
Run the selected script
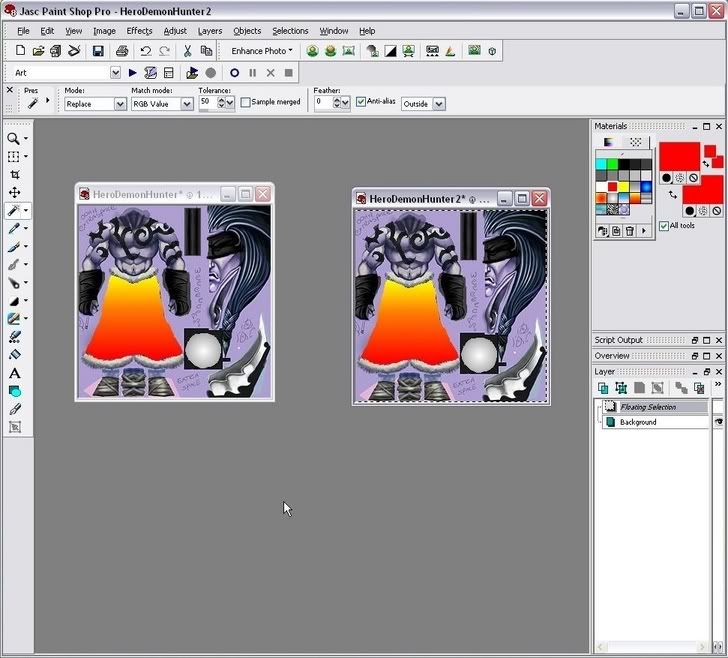132,73
